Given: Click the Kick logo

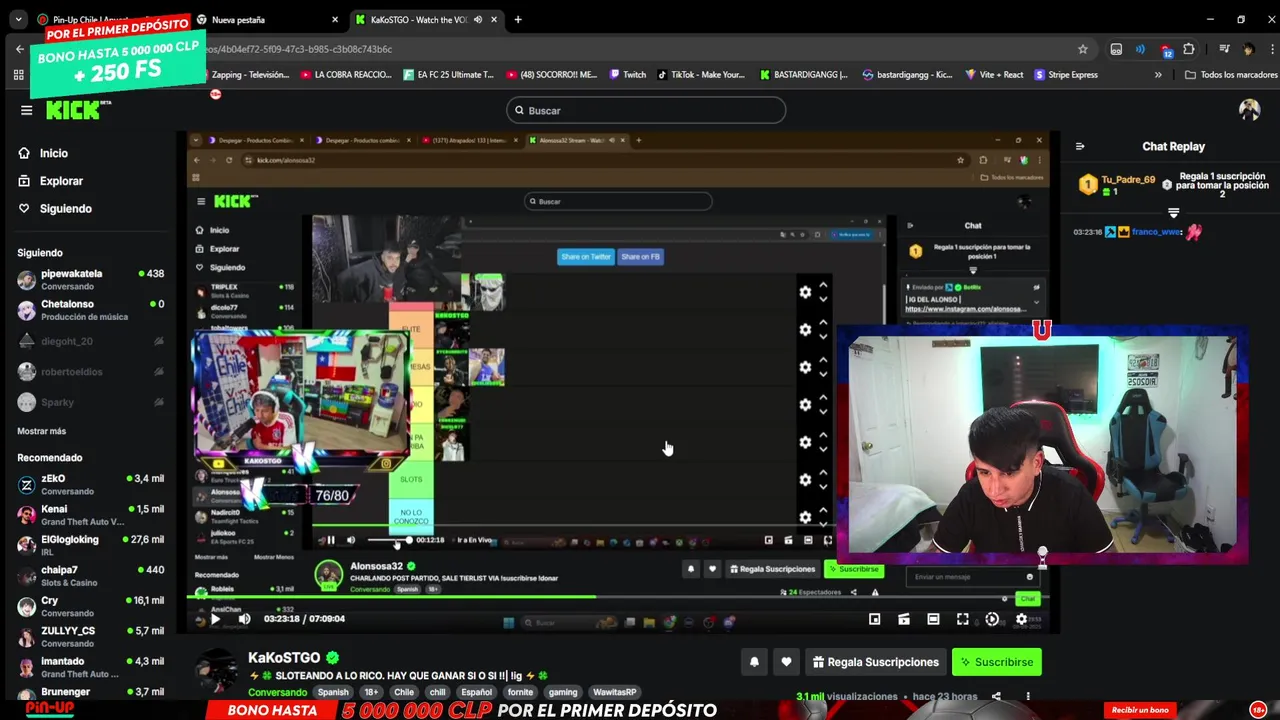Looking at the screenshot, I should click(78, 110).
